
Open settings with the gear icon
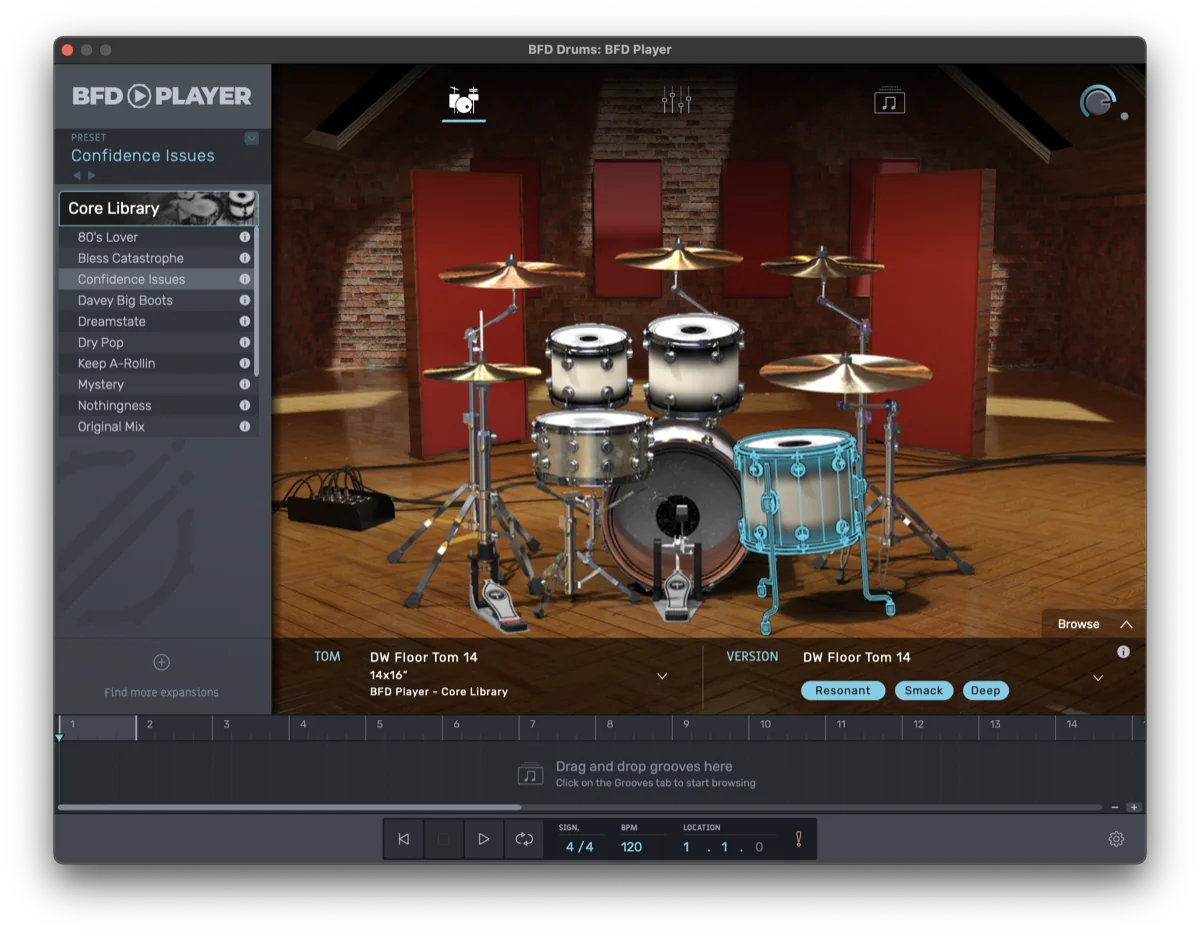(x=1116, y=839)
